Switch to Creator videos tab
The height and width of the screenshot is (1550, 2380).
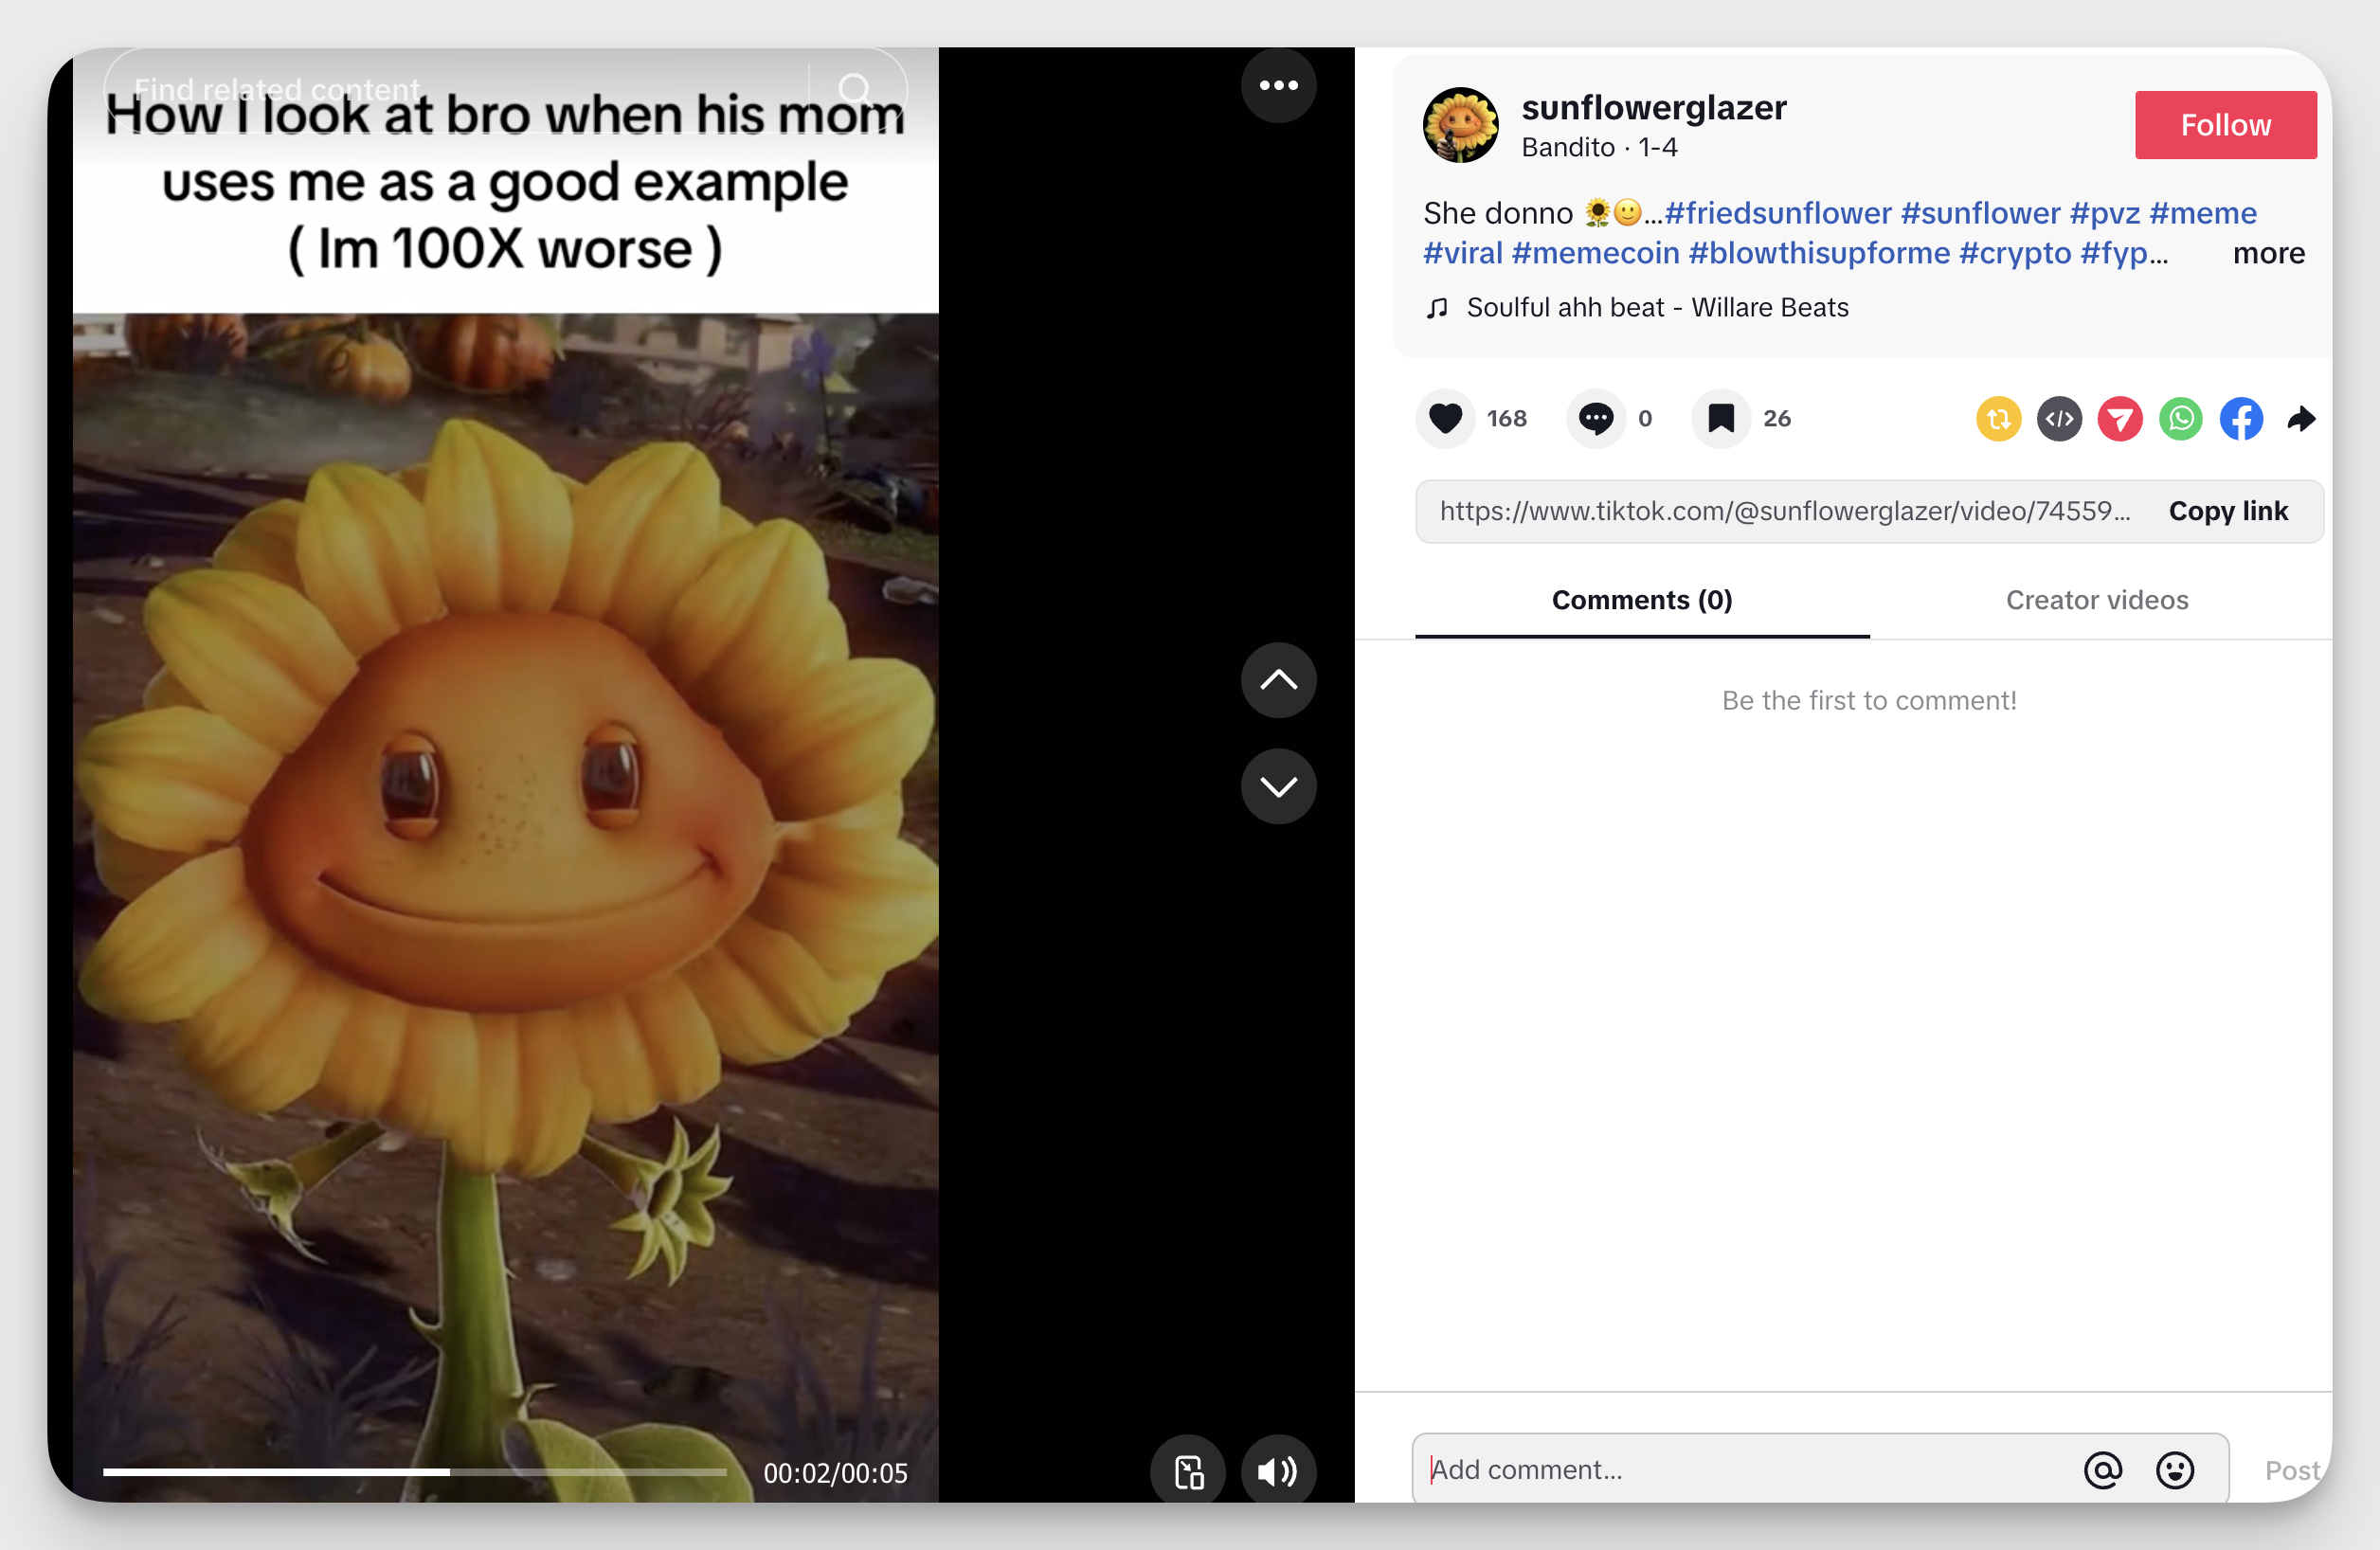tap(2097, 600)
